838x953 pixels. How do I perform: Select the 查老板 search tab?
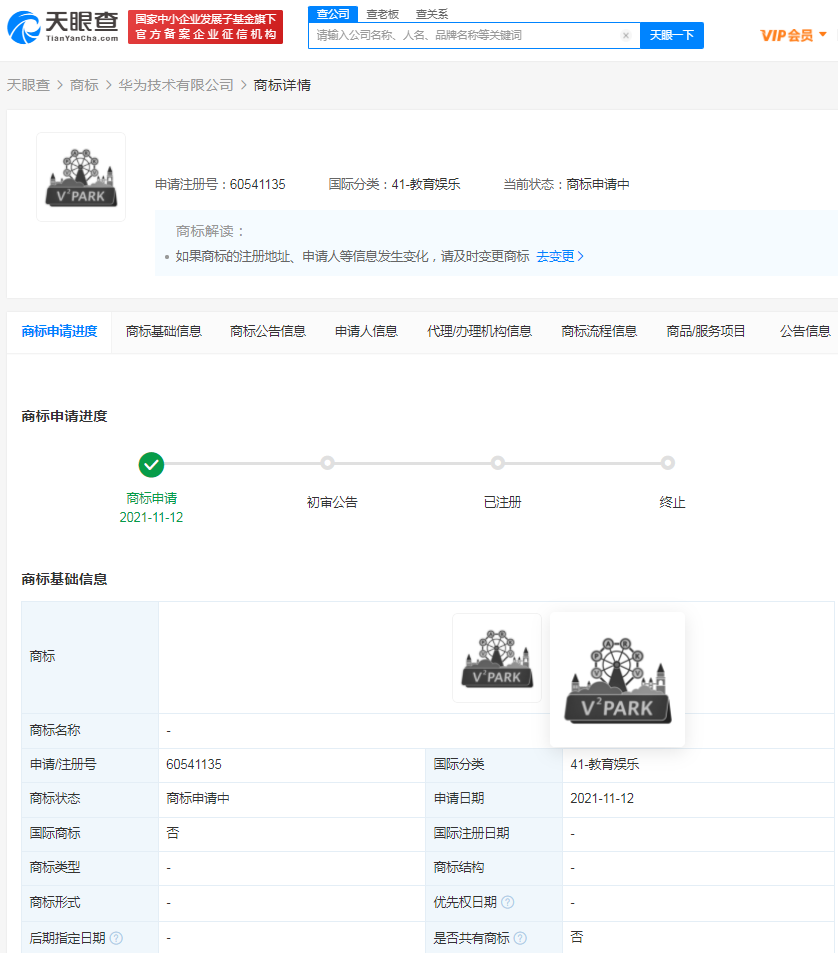pyautogui.click(x=382, y=14)
